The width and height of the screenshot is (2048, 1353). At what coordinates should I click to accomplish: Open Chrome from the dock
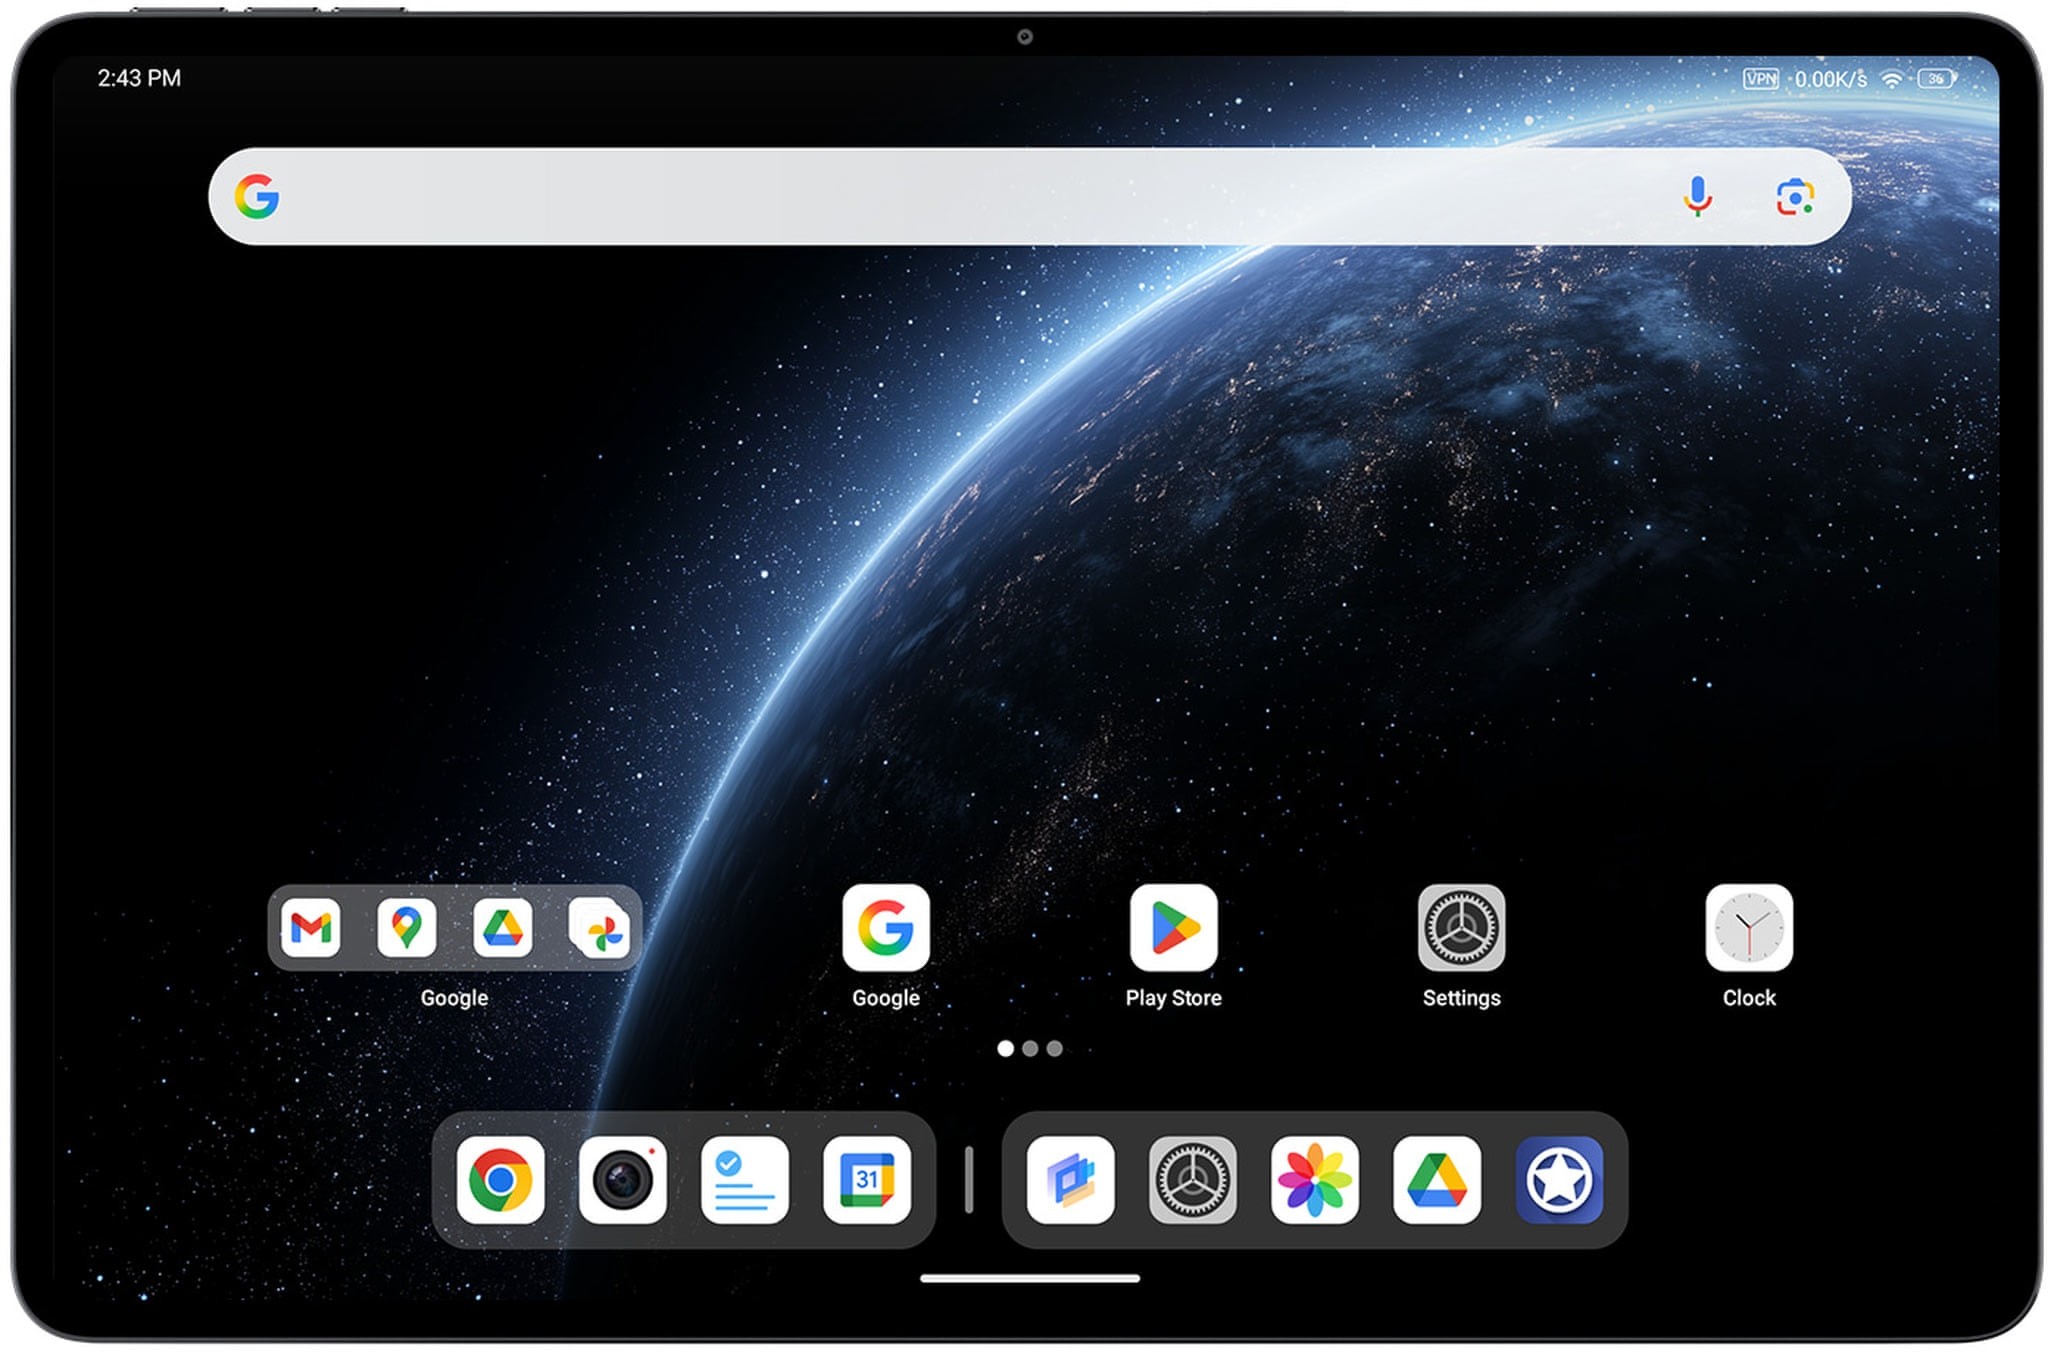(500, 1180)
